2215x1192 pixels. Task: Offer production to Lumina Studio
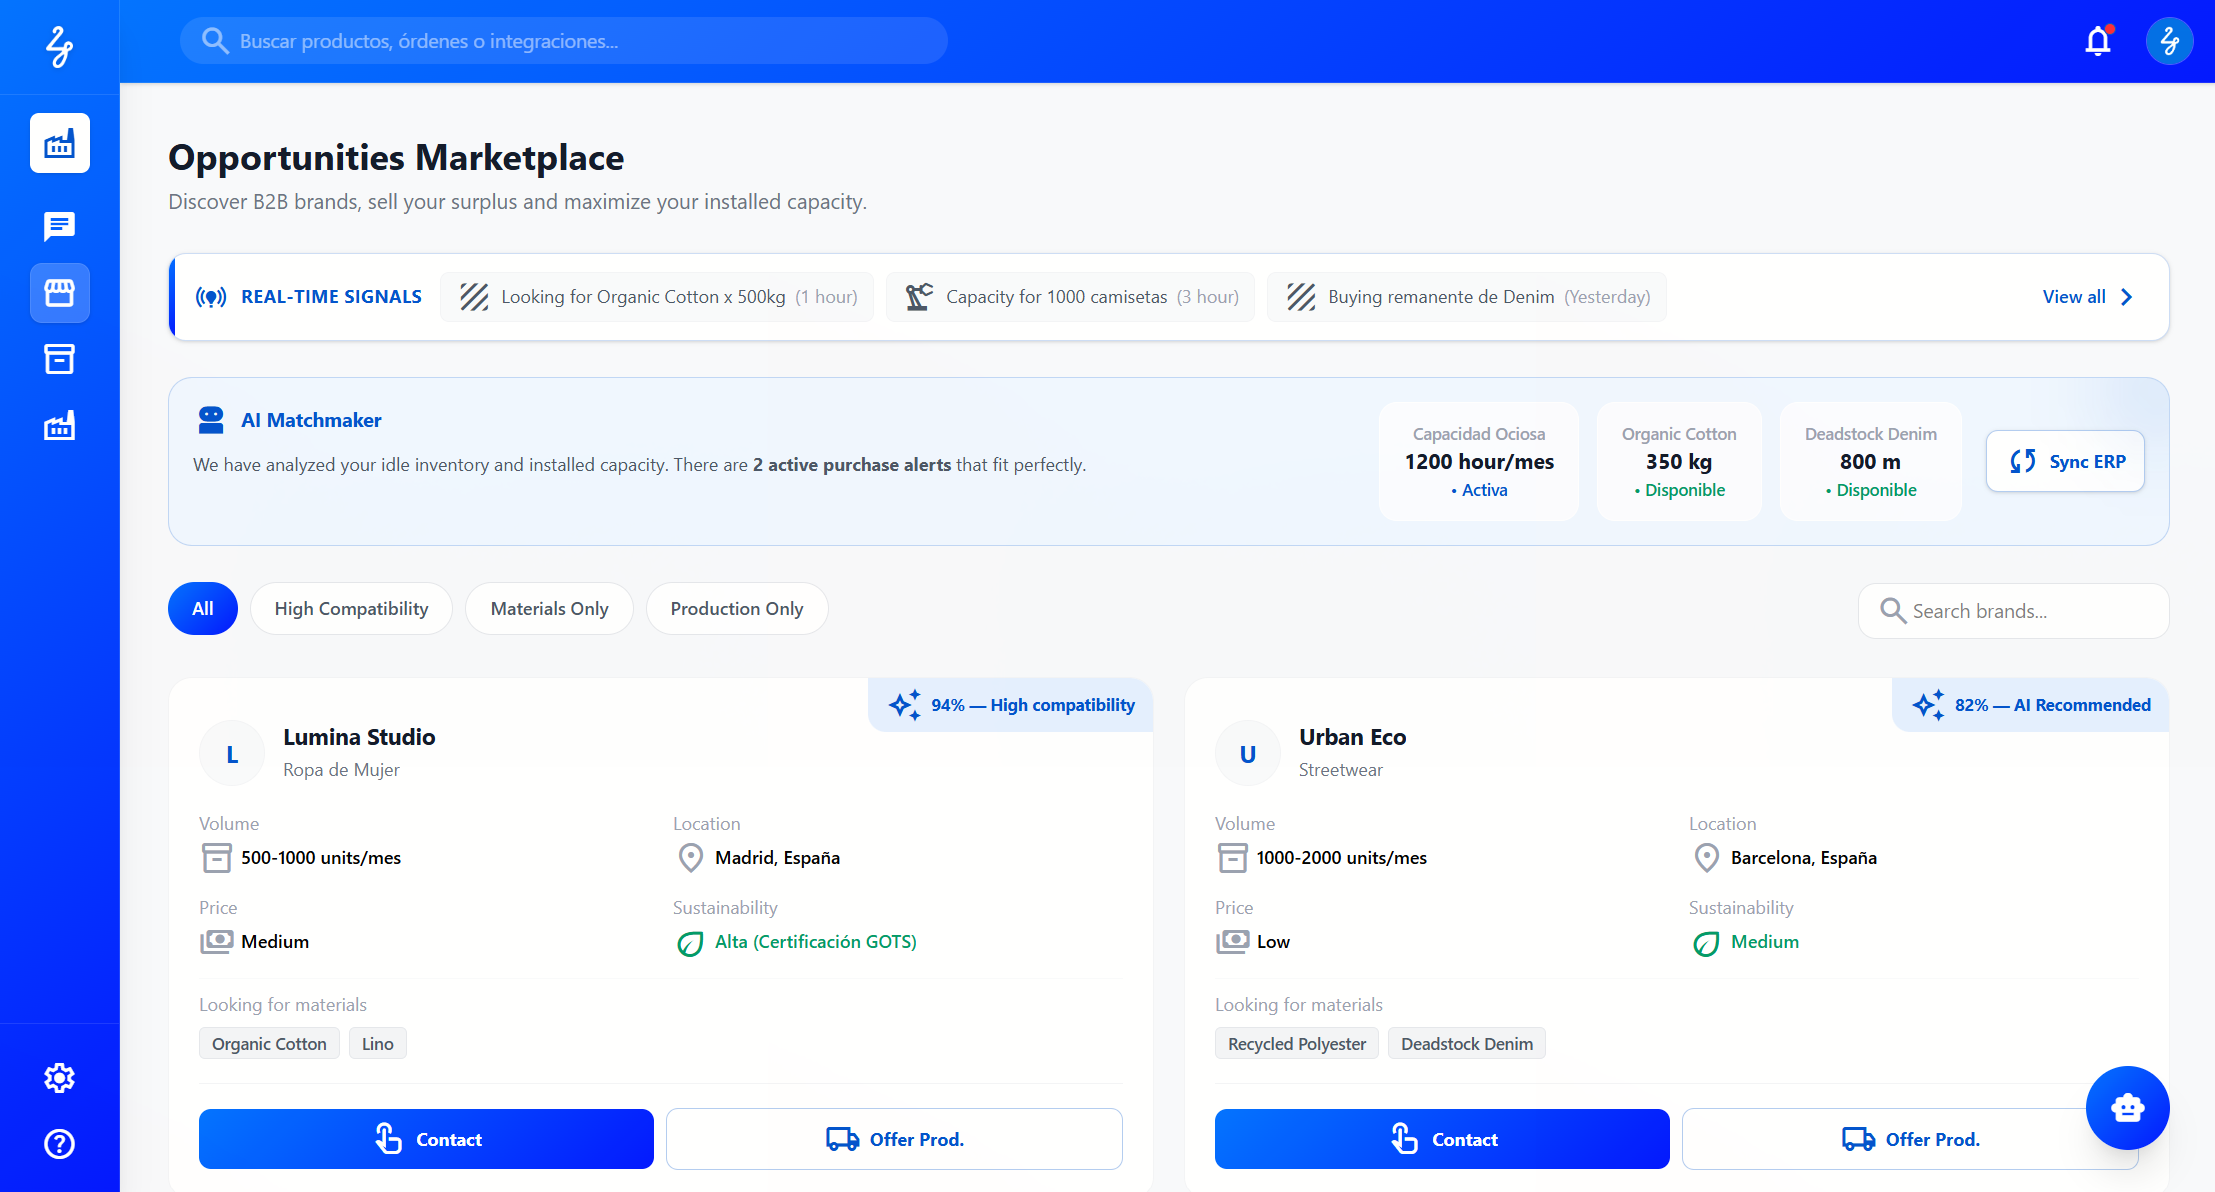coord(894,1139)
